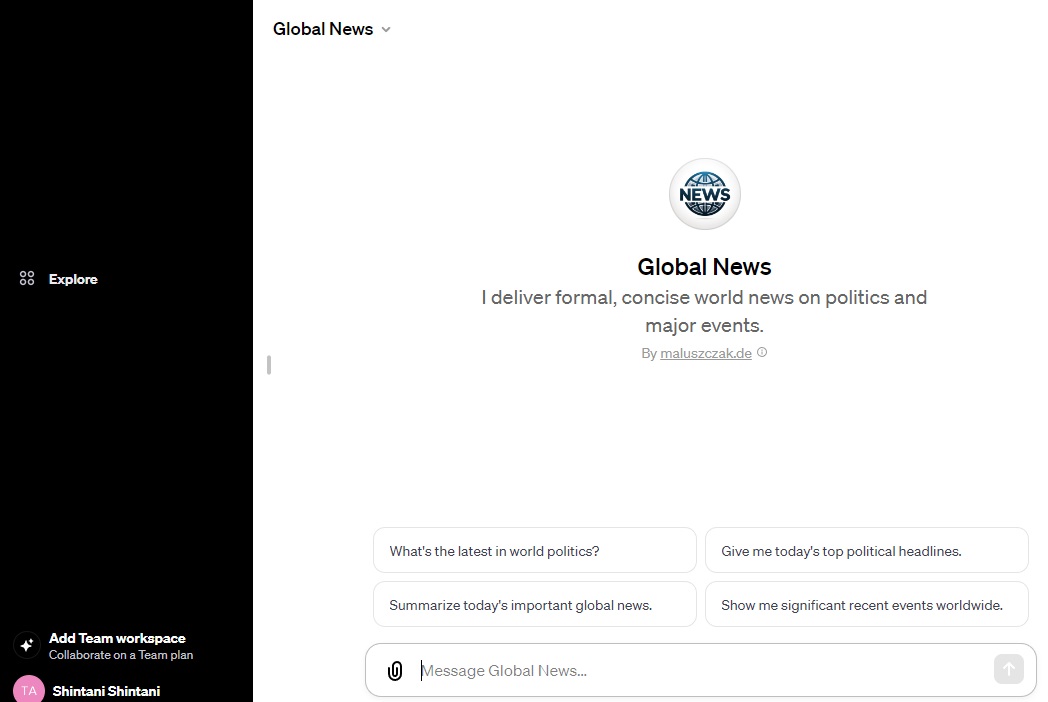Collapse the sidebar using the divider handle
The width and height of the screenshot is (1048, 702).
click(x=269, y=365)
